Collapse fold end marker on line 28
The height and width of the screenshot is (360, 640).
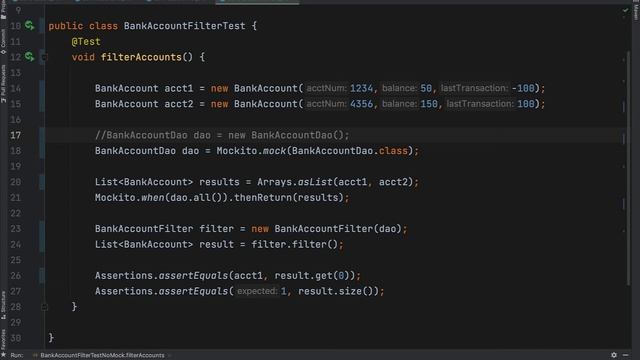point(44,307)
